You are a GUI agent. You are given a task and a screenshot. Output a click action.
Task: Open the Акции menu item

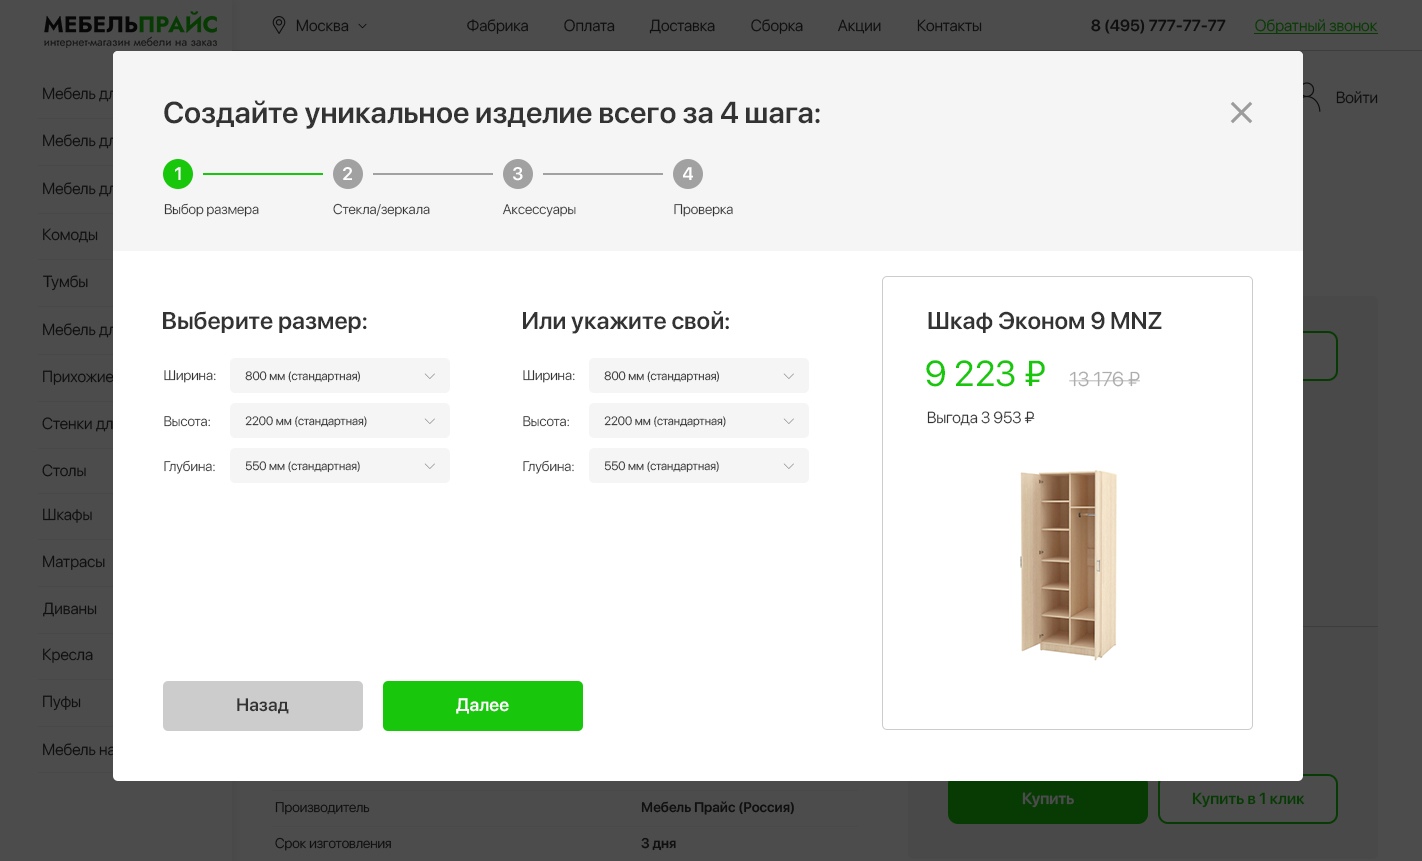coord(859,26)
